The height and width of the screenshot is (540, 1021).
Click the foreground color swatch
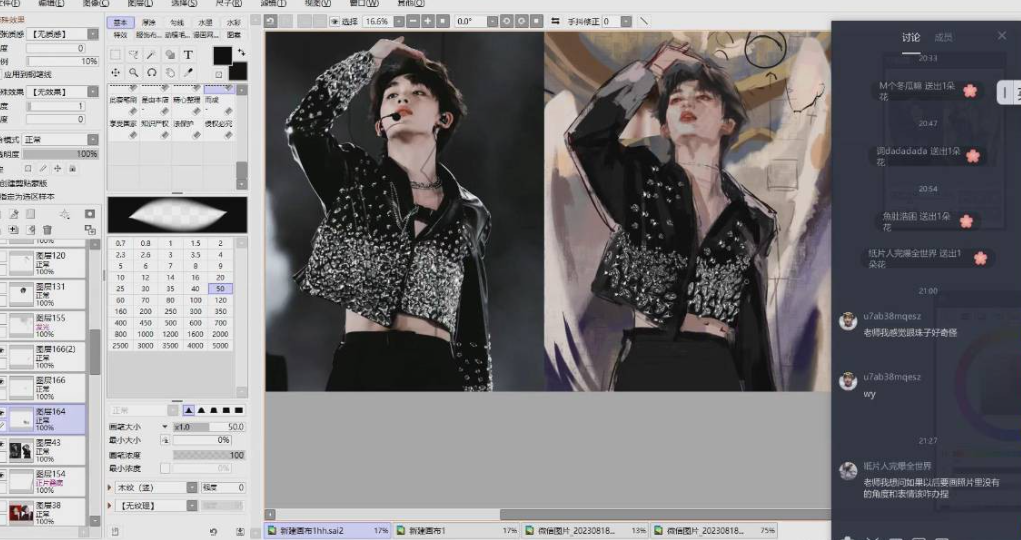click(222, 55)
